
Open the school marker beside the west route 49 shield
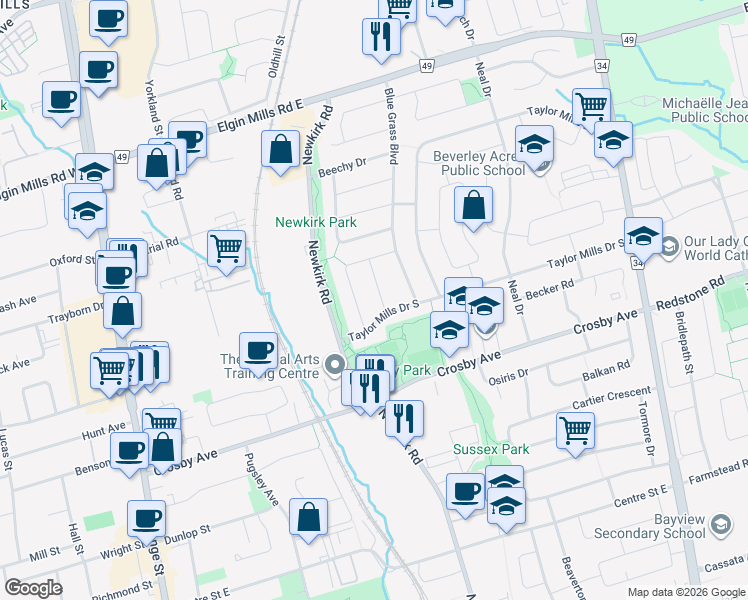tap(94, 172)
